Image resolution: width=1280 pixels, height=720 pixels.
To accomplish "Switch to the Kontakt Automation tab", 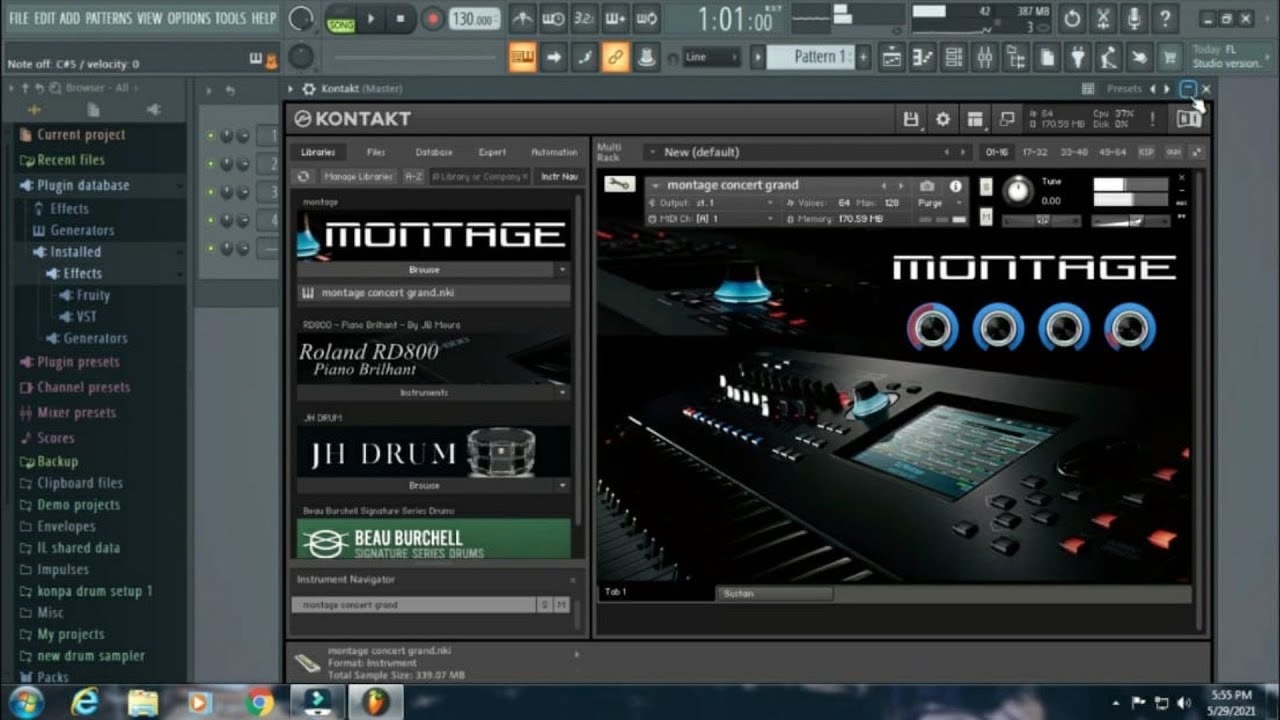I will [x=554, y=152].
